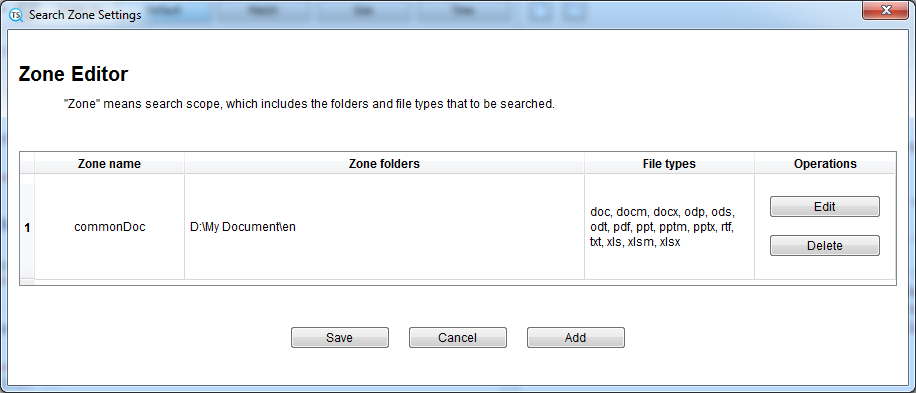Select the file types list cell
The width and height of the screenshot is (916, 393).
(669, 227)
